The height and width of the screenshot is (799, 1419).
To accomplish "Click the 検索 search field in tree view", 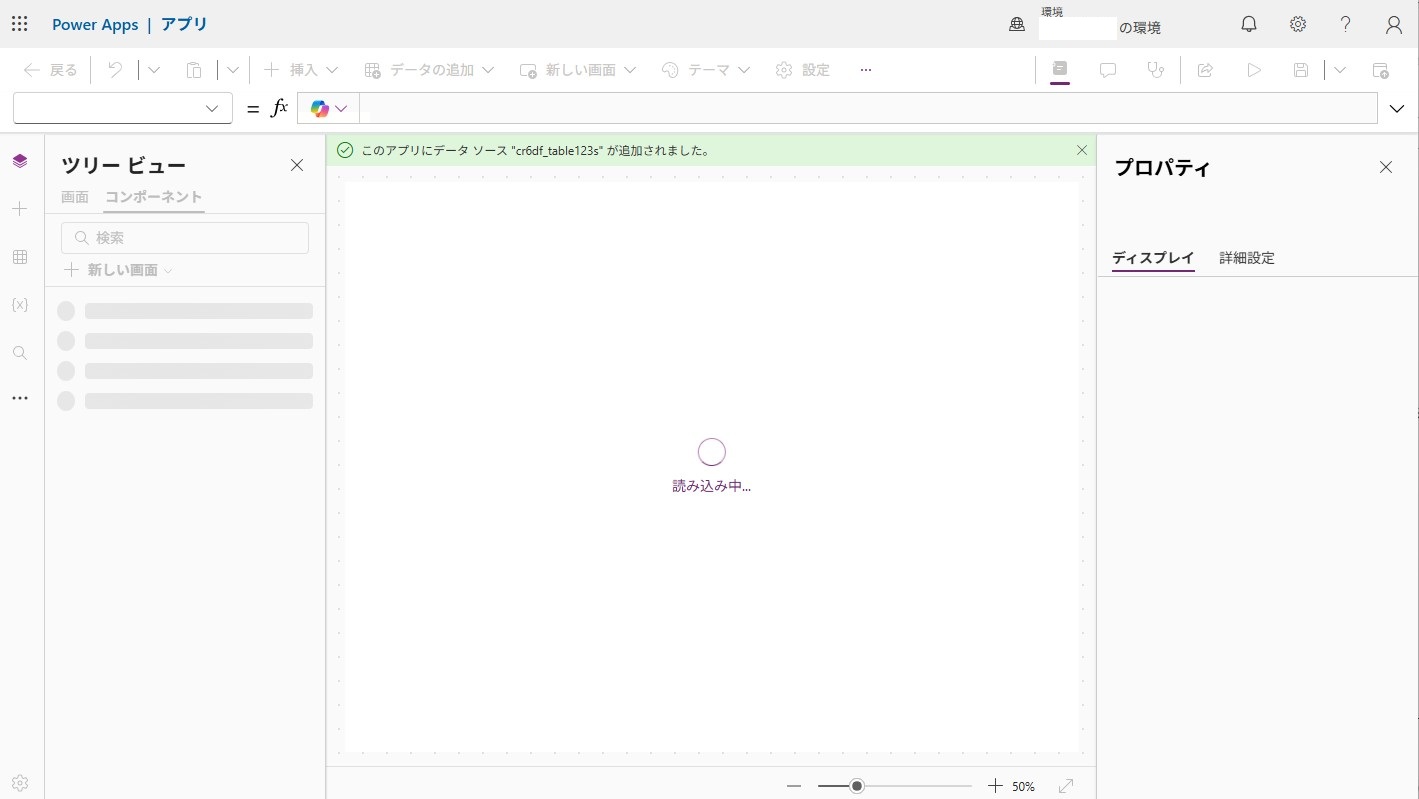I will point(186,238).
